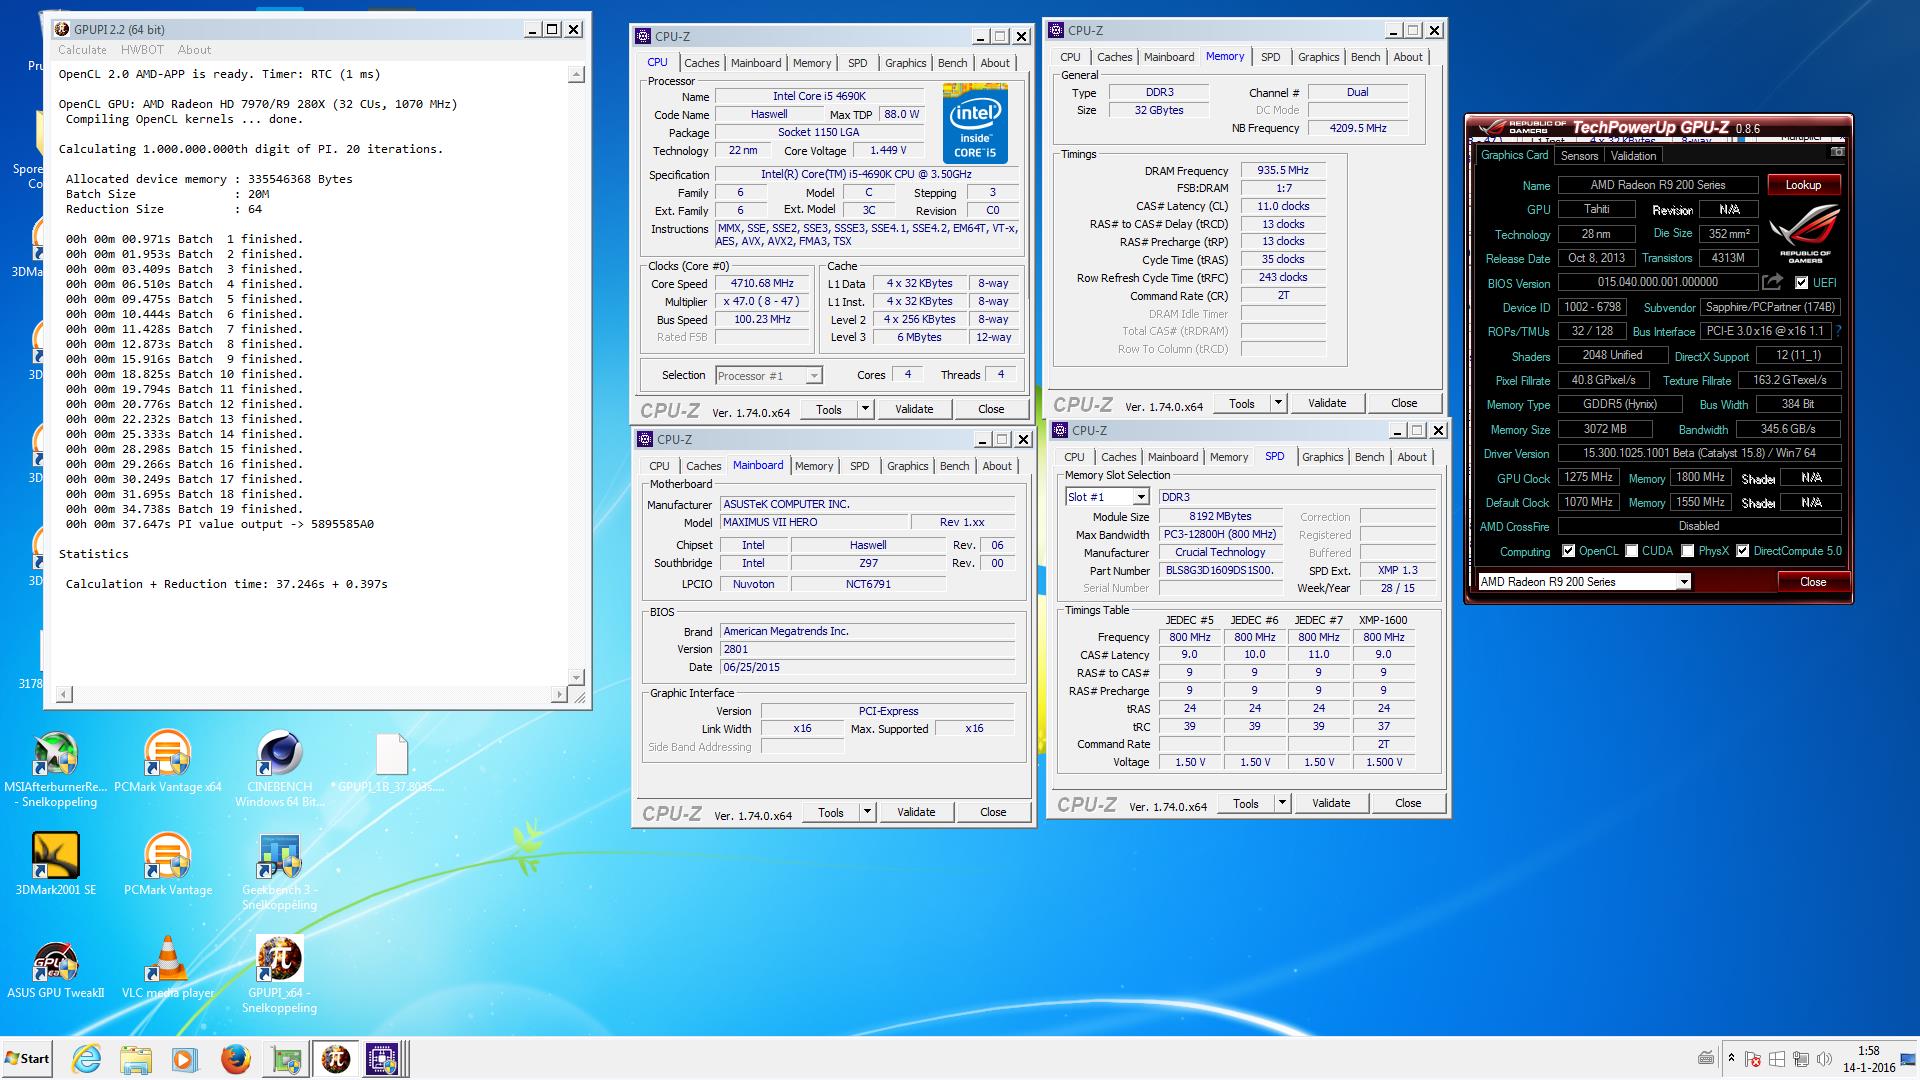The width and height of the screenshot is (1920, 1080).
Task: Toggle the DirectCompute 5.0 checkbox
Action: point(1743,551)
